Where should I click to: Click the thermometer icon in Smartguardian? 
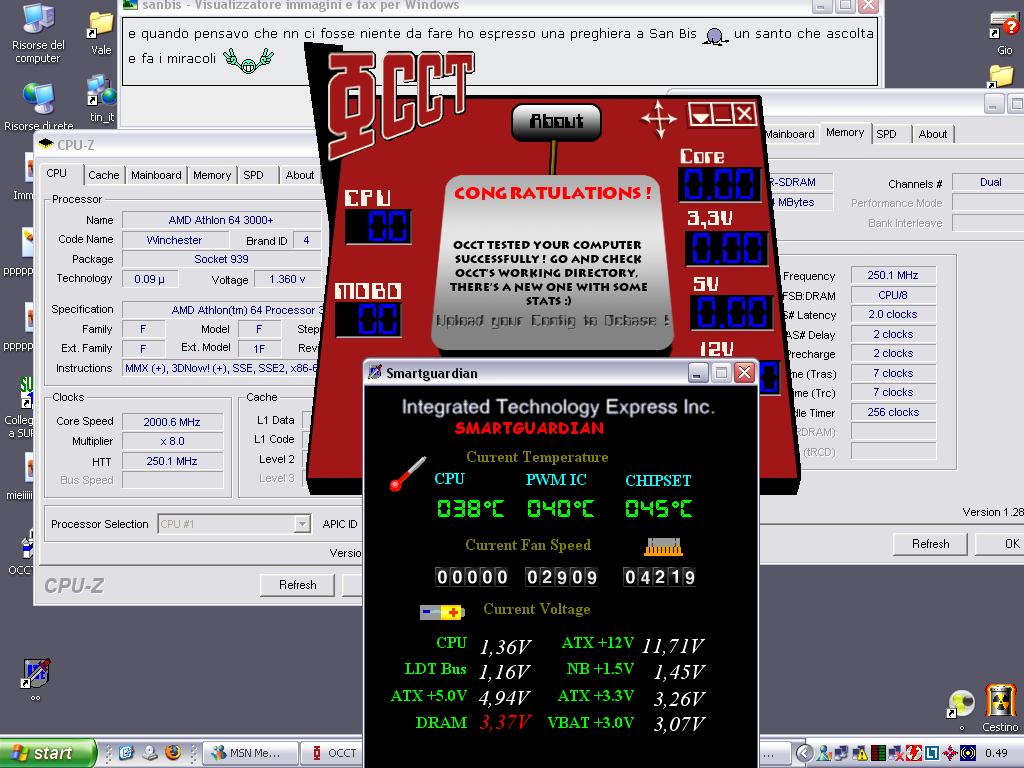407,473
